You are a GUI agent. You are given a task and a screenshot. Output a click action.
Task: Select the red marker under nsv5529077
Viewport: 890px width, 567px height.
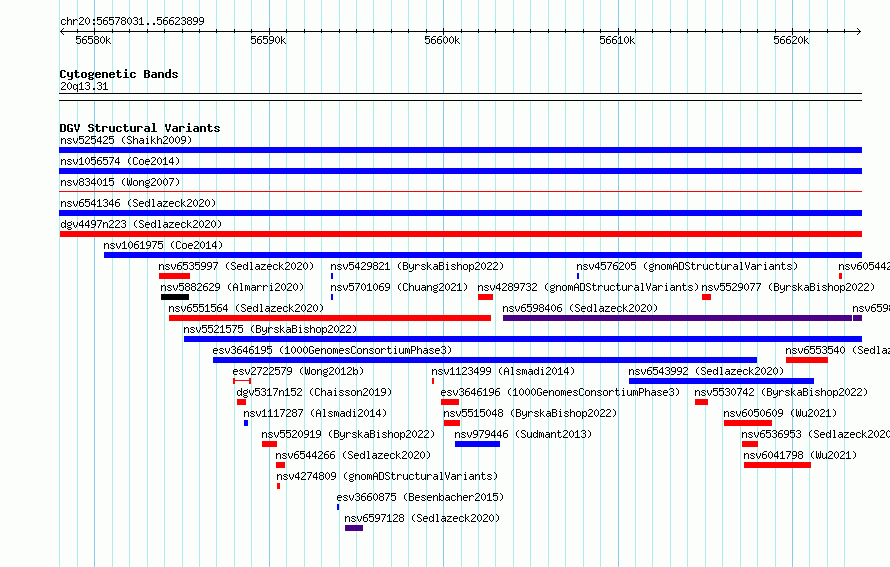point(706,297)
